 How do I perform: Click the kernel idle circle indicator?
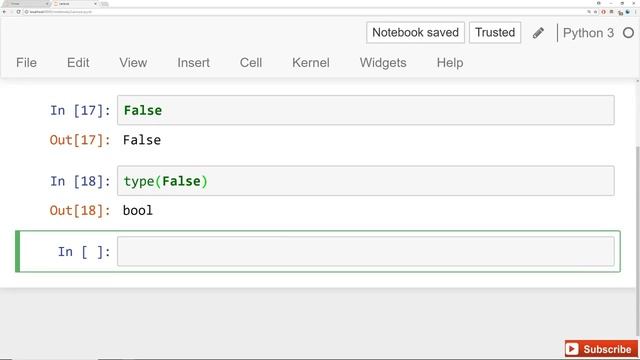coord(629,33)
